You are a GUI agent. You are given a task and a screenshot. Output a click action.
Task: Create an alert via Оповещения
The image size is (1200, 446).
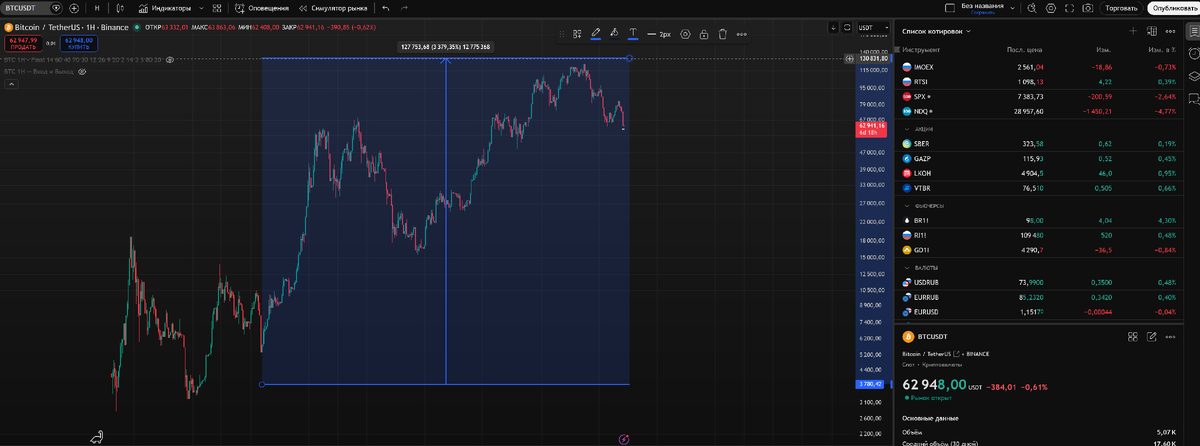click(260, 8)
